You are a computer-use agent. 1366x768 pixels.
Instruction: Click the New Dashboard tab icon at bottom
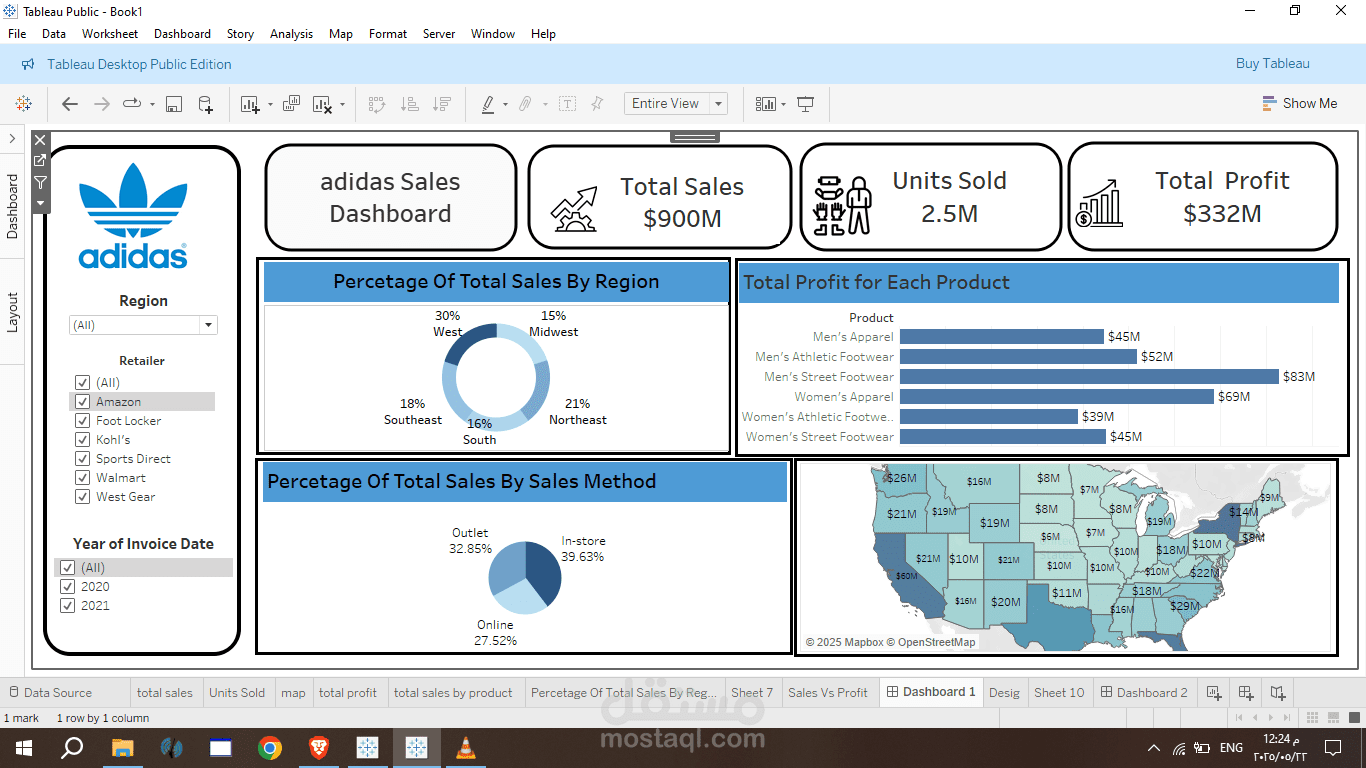(x=1246, y=692)
